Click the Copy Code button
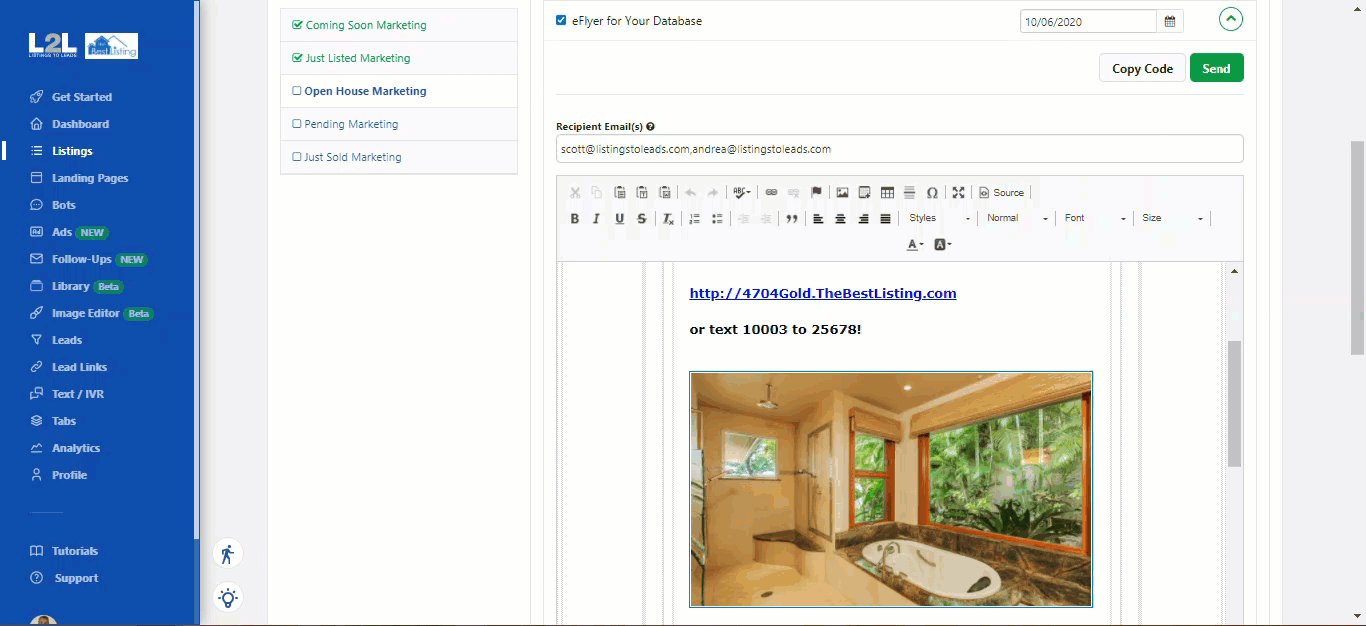 [1142, 68]
